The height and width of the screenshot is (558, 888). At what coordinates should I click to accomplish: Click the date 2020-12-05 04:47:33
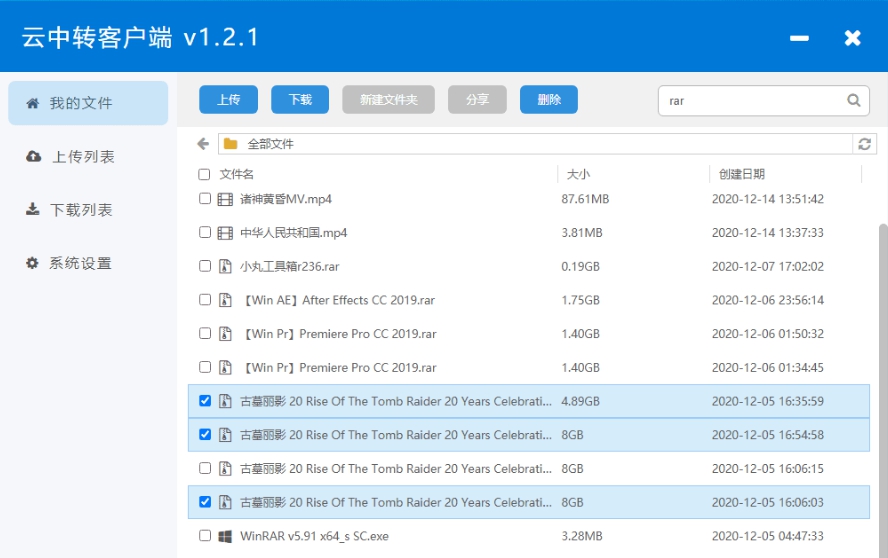pos(768,536)
